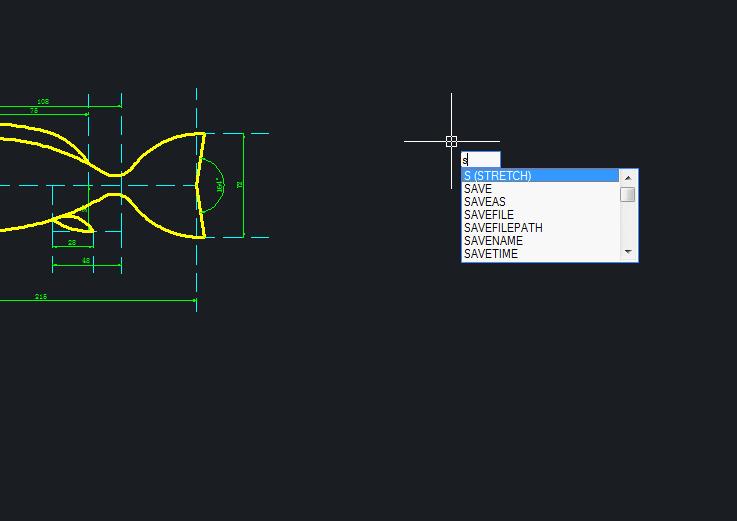Choose SAVEFILEPATH from the suggestions

tap(503, 228)
